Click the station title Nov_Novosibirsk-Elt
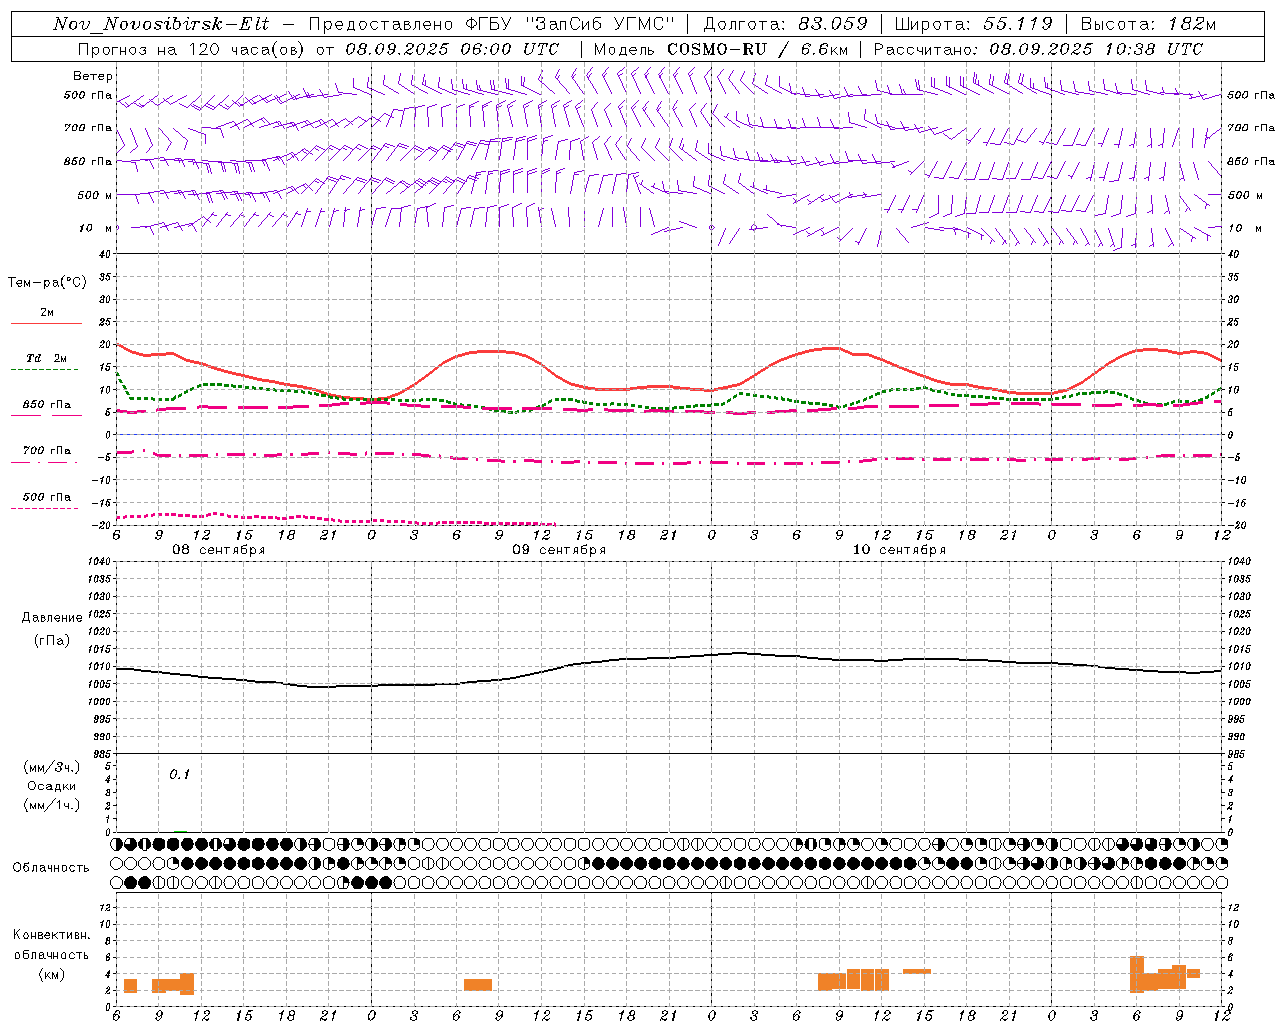This screenshot has height=1024, width=1280. [x=161, y=24]
